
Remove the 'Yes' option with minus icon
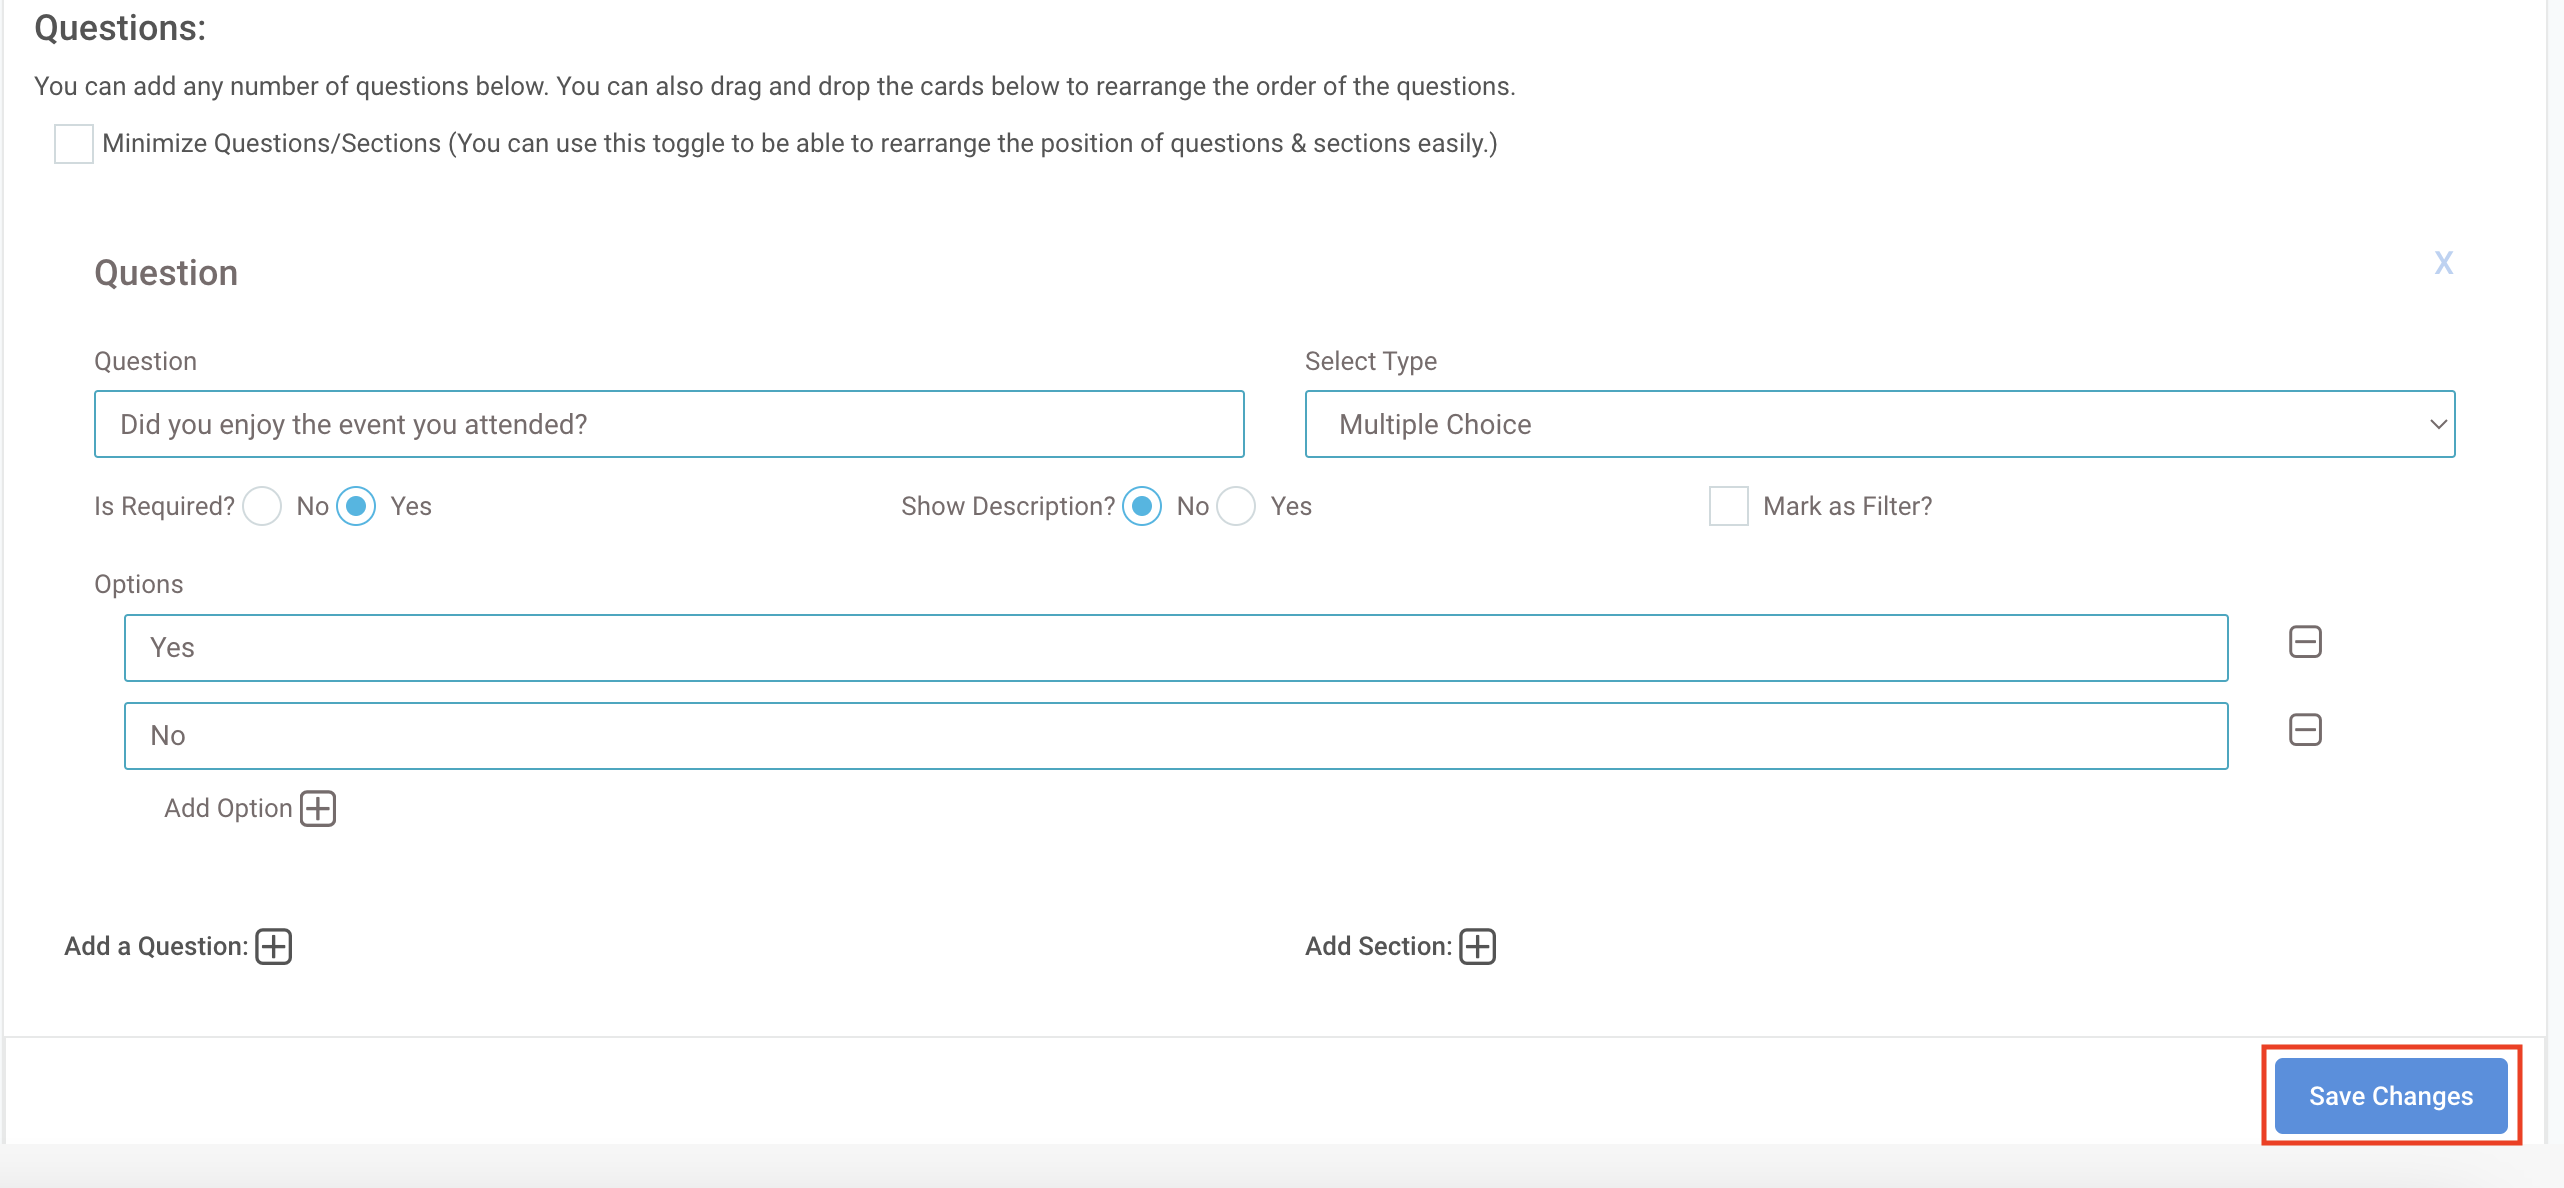2305,642
